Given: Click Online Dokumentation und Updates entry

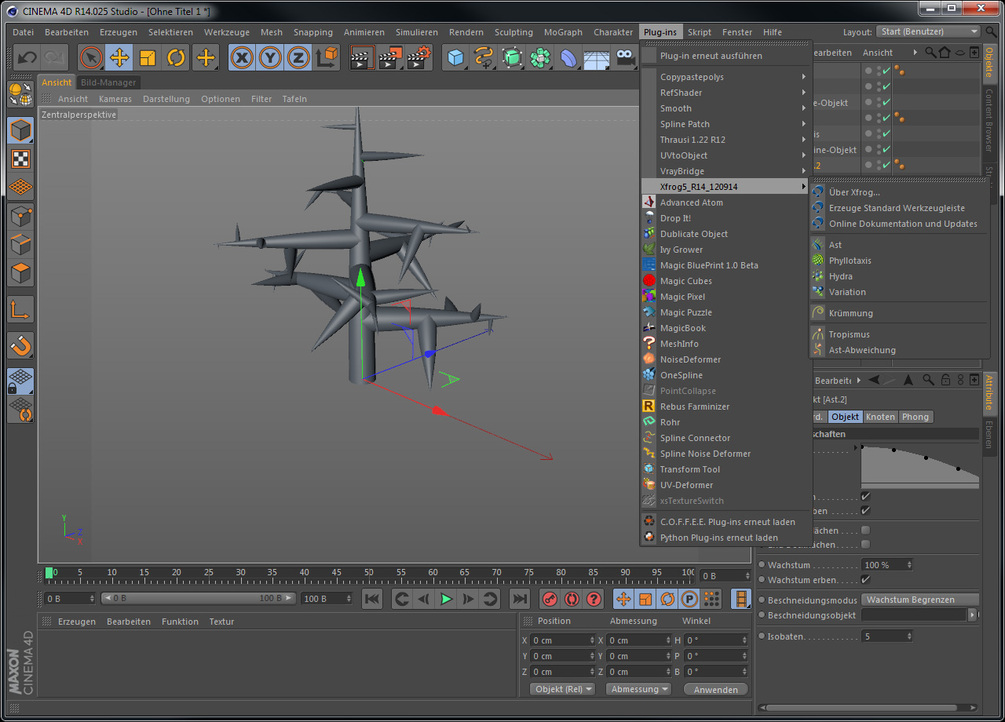Looking at the screenshot, I should pos(902,224).
